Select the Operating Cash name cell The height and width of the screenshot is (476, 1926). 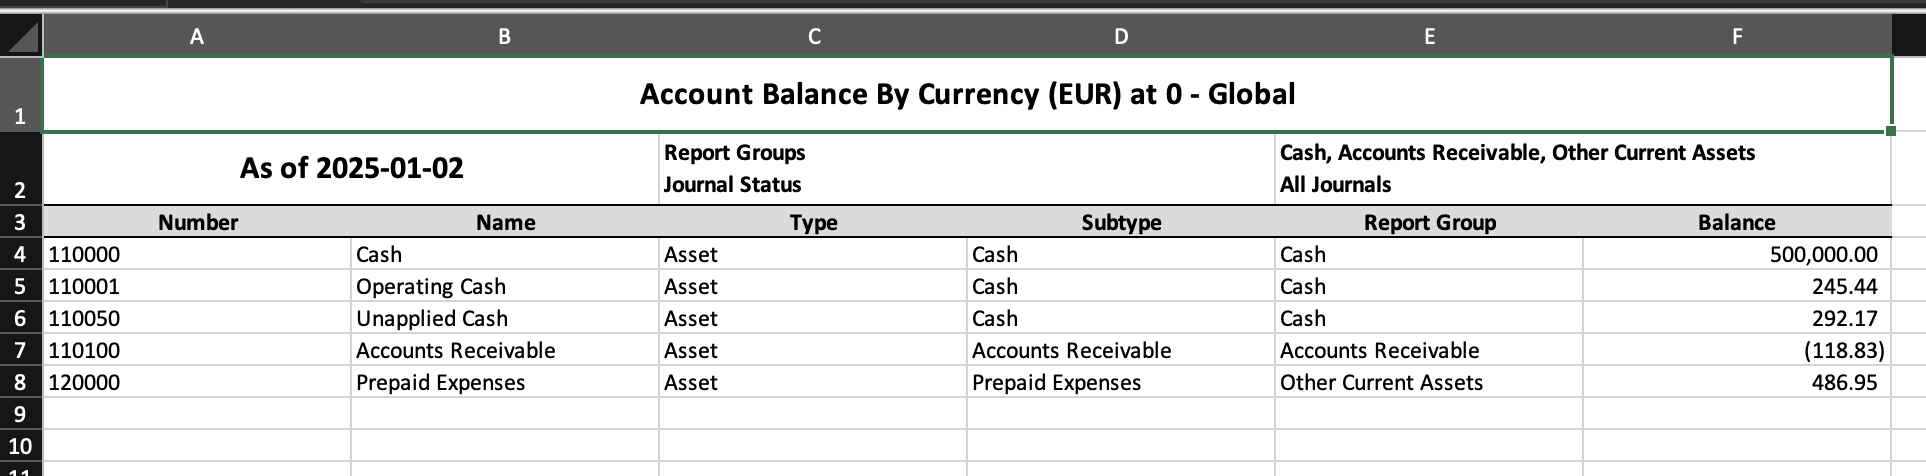[505, 286]
